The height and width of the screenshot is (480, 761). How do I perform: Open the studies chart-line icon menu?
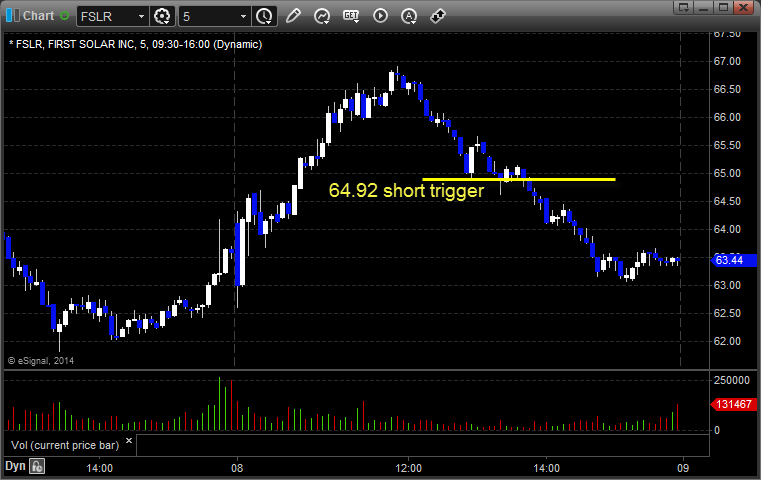[x=322, y=16]
